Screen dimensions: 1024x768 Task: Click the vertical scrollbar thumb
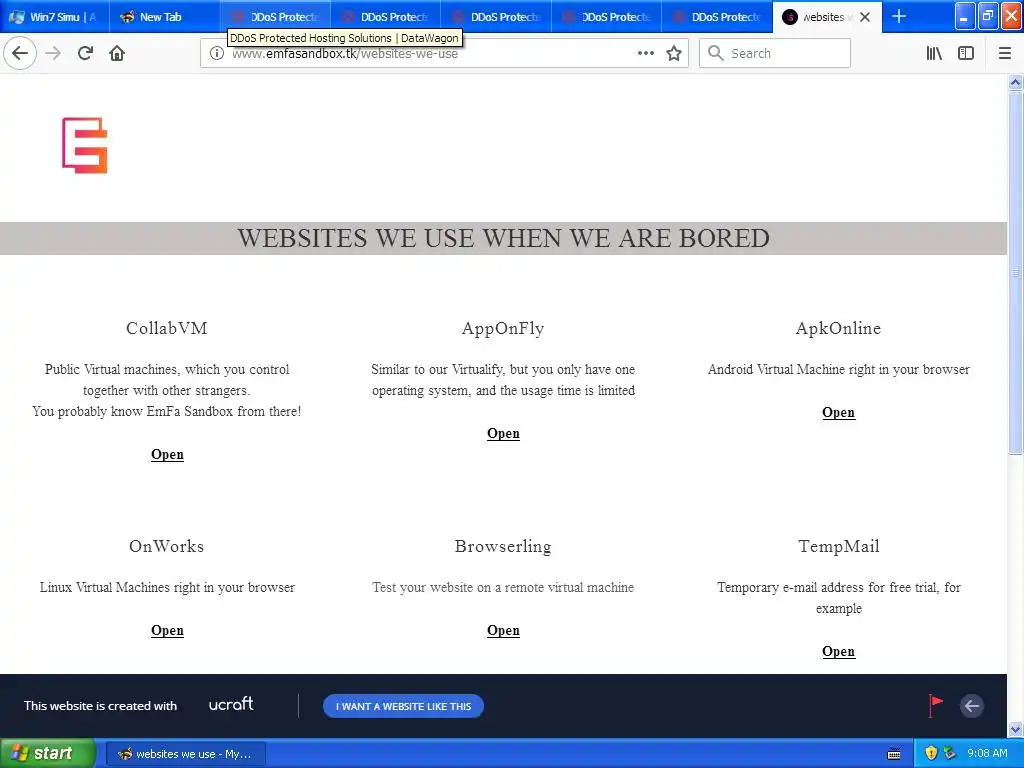coord(1015,273)
